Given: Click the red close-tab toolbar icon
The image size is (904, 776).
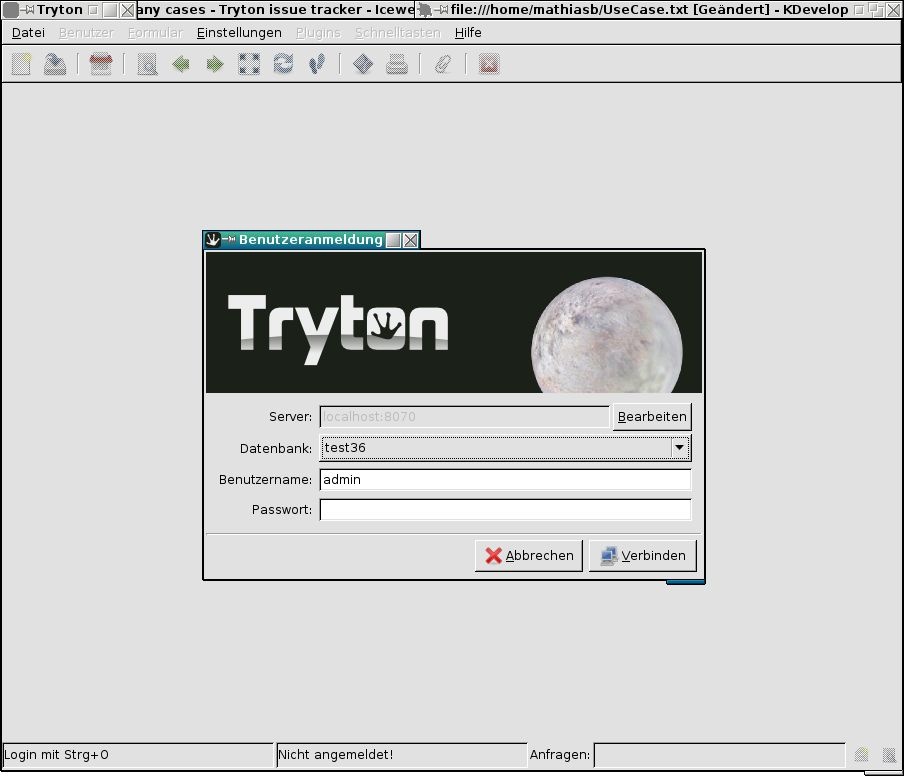Looking at the screenshot, I should coord(488,65).
